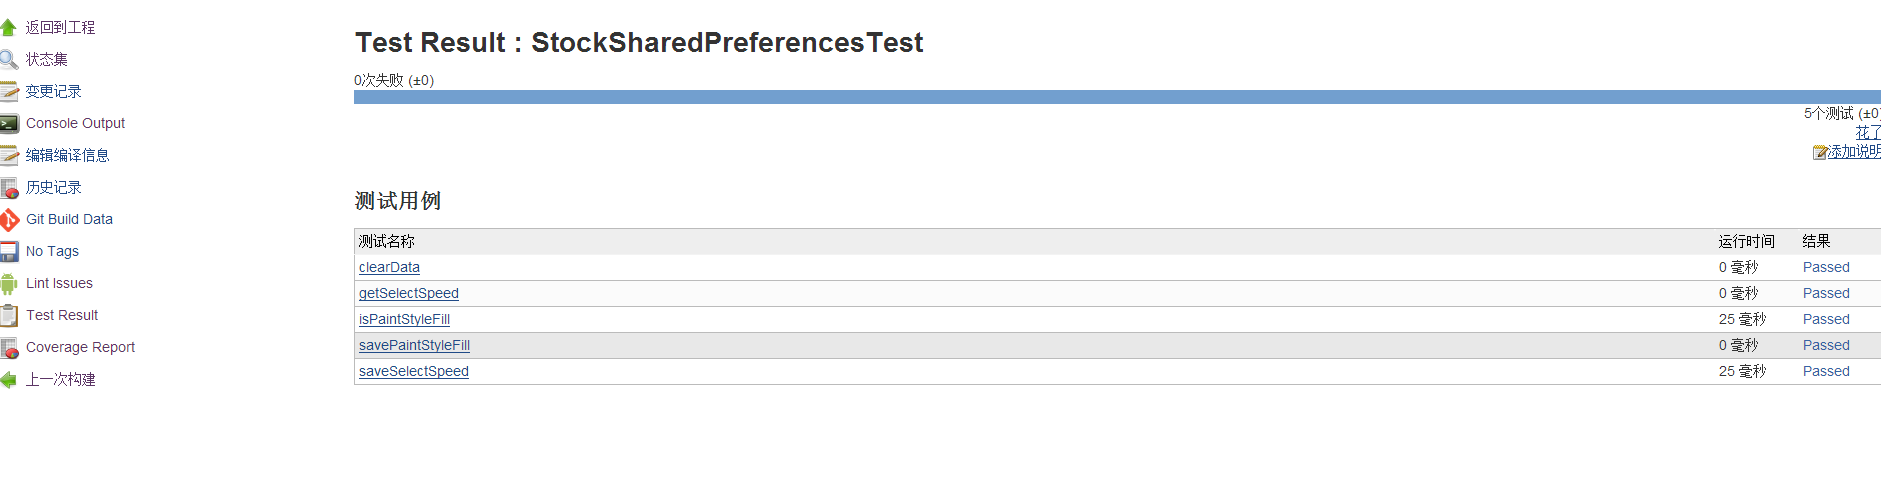Image resolution: width=1881 pixels, height=487 pixels.
Task: Click the Test Result clipboard icon
Action: pos(9,315)
